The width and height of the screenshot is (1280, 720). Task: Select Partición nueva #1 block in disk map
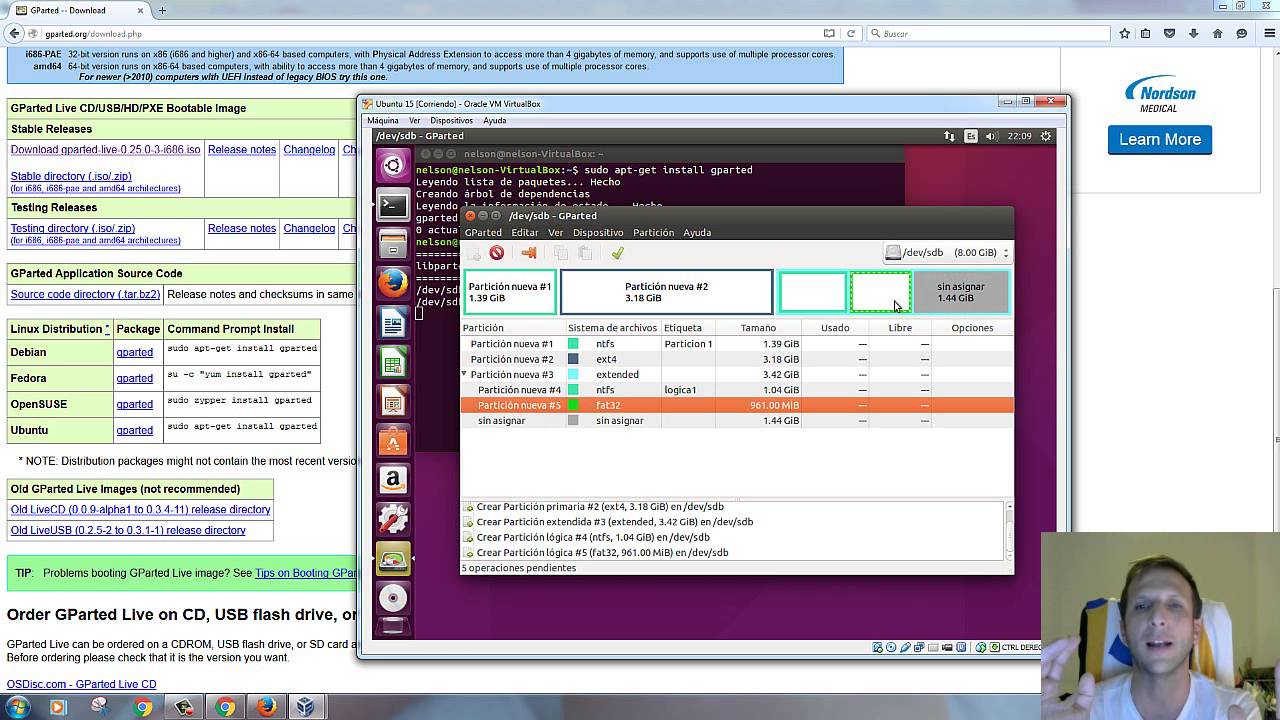[510, 292]
